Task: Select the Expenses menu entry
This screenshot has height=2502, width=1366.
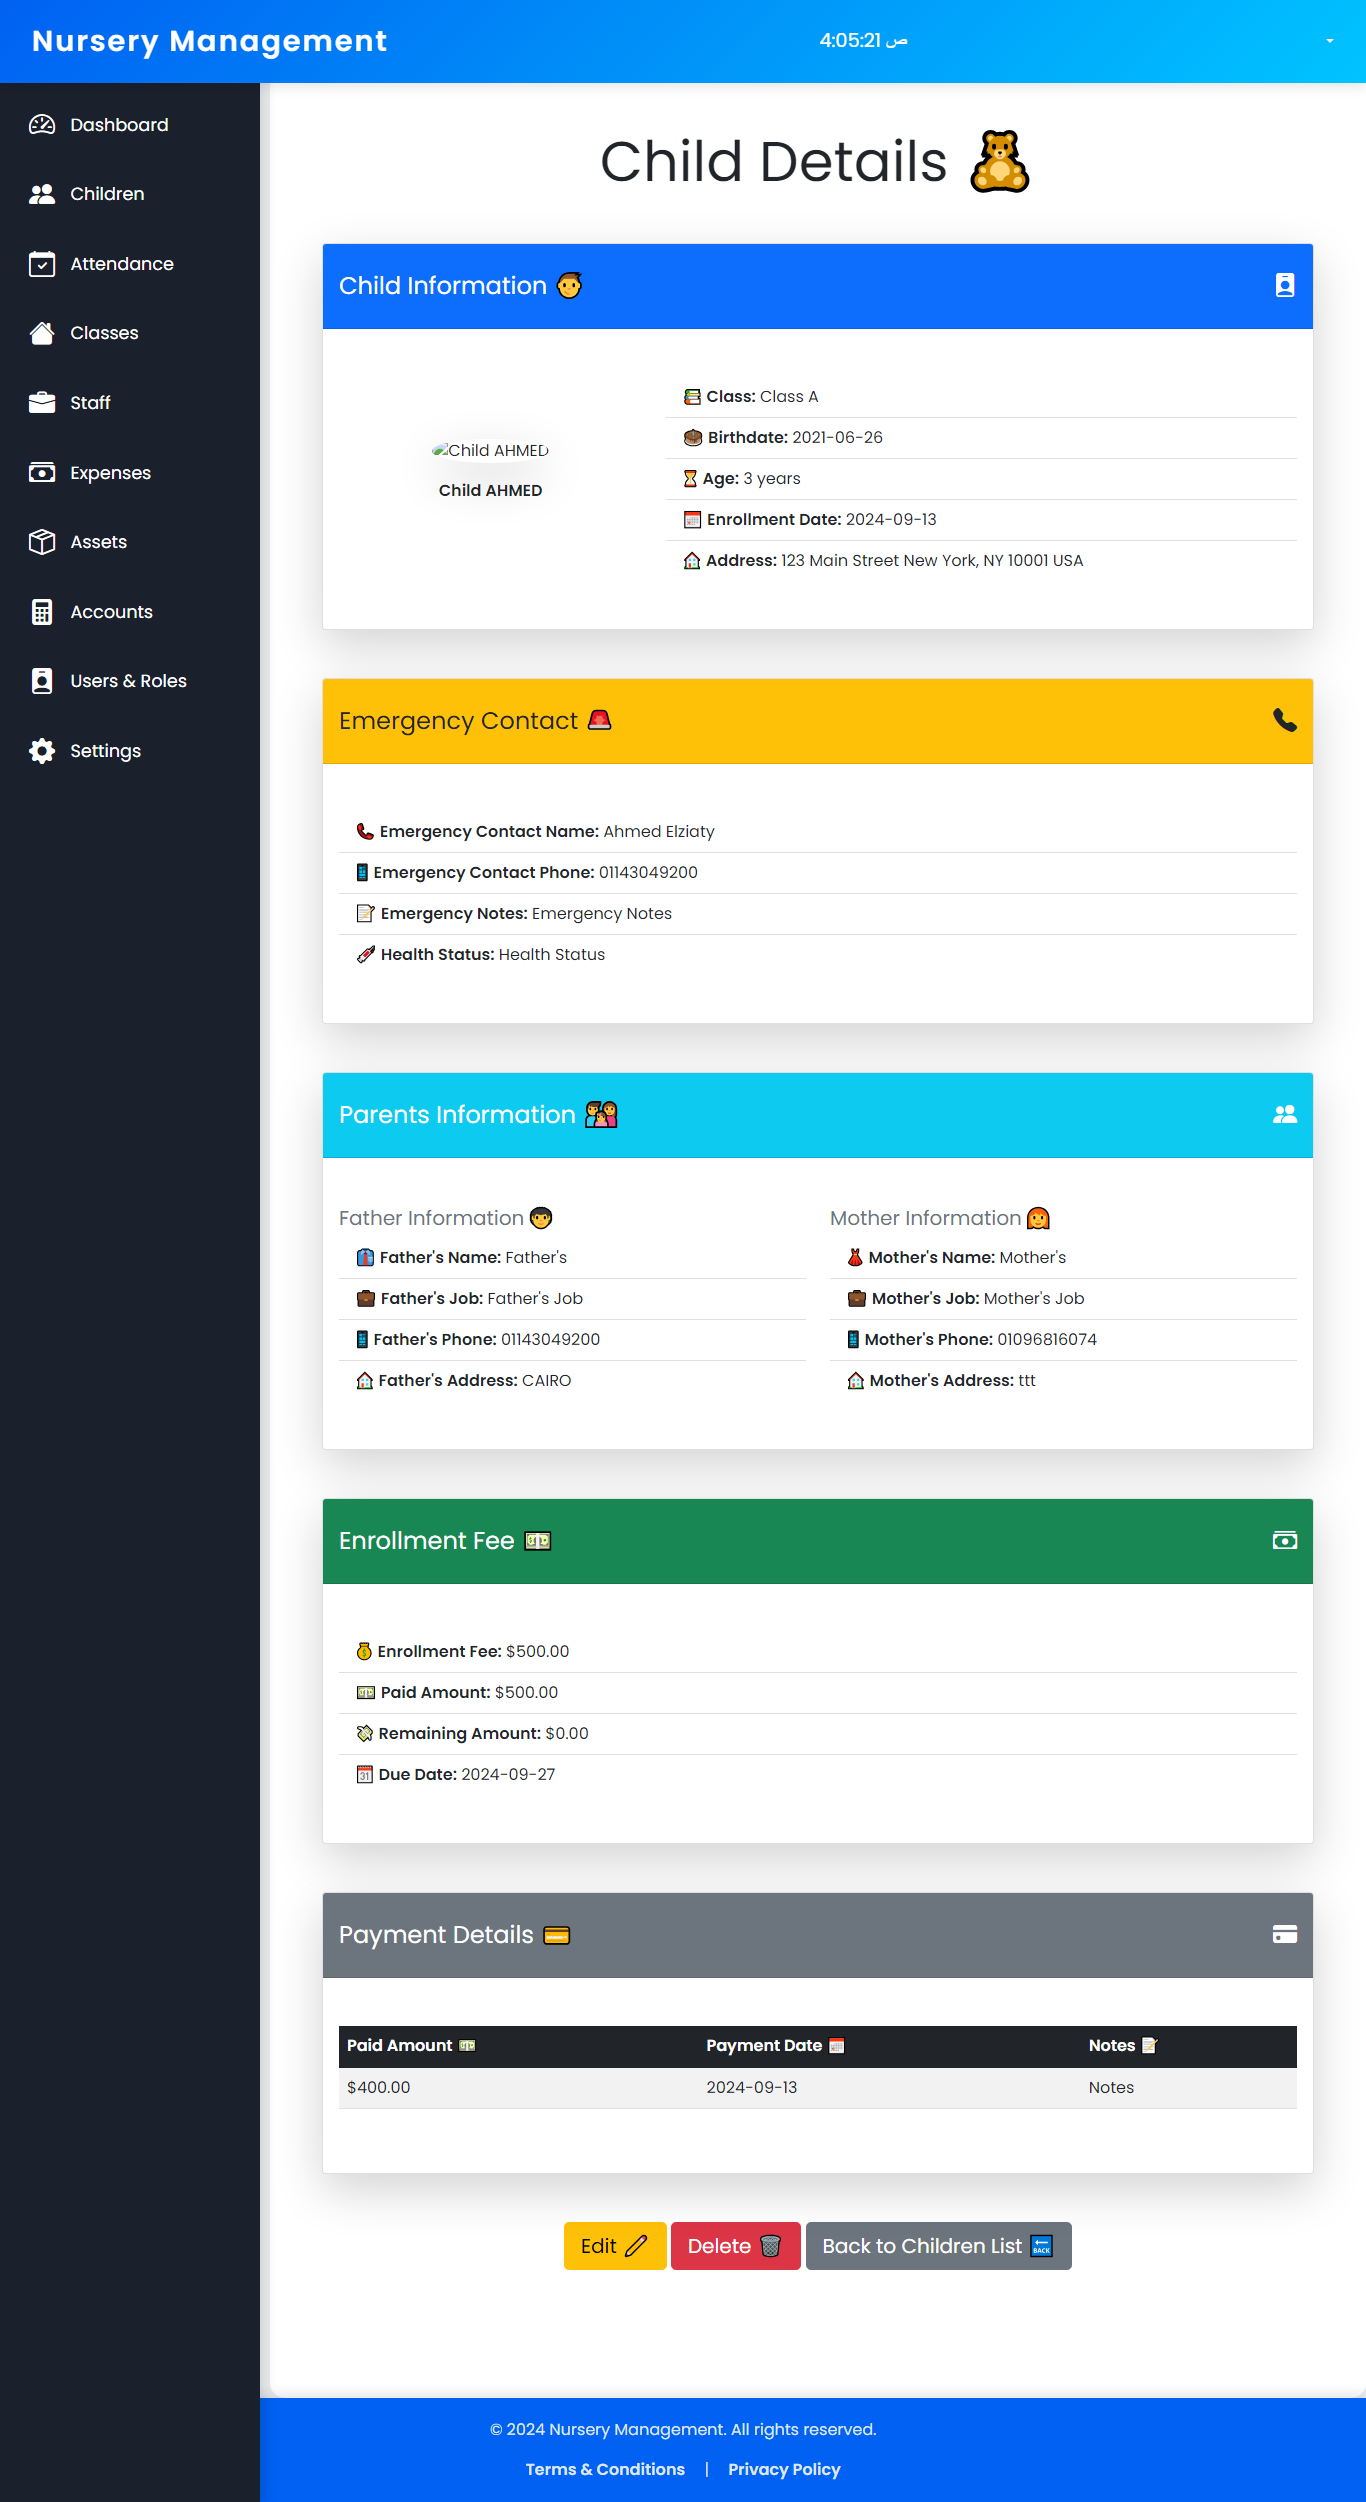Action: coord(110,473)
